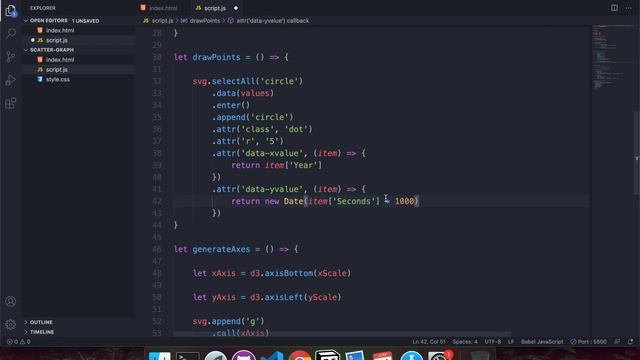Open script.js in SCATTER-GRAPH folder
The image size is (640, 360).
(56, 69)
